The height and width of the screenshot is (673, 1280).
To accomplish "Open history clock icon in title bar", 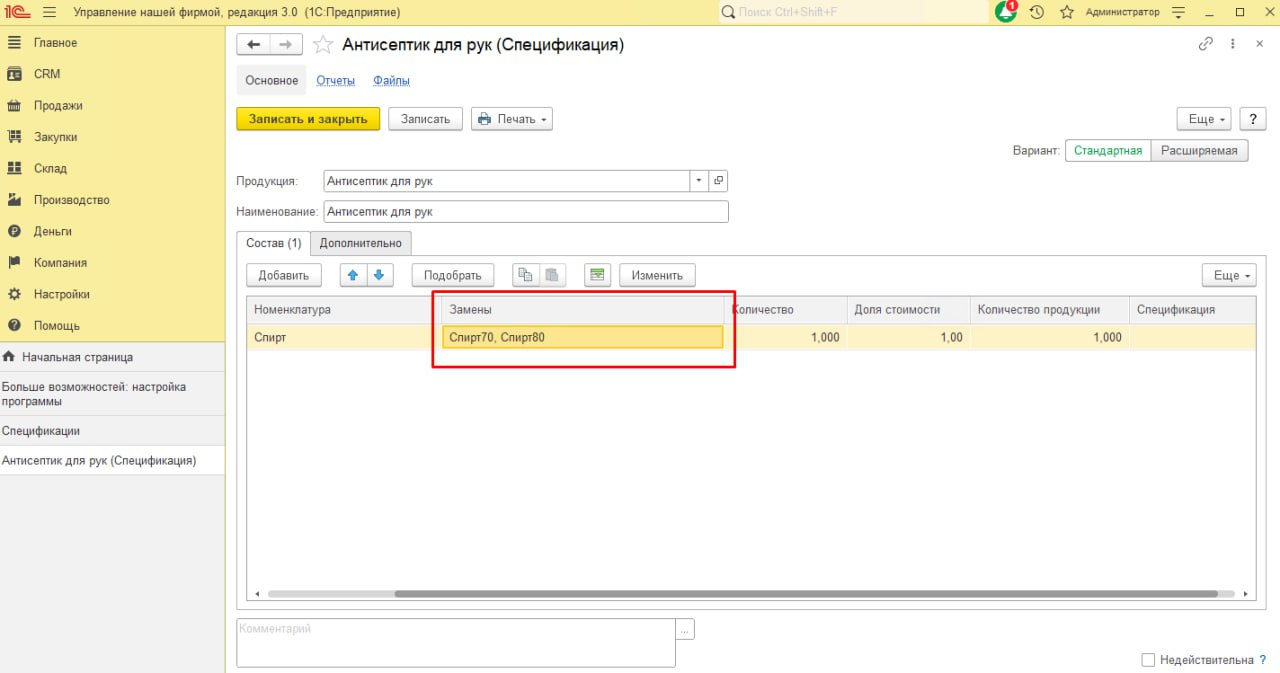I will click(1037, 12).
